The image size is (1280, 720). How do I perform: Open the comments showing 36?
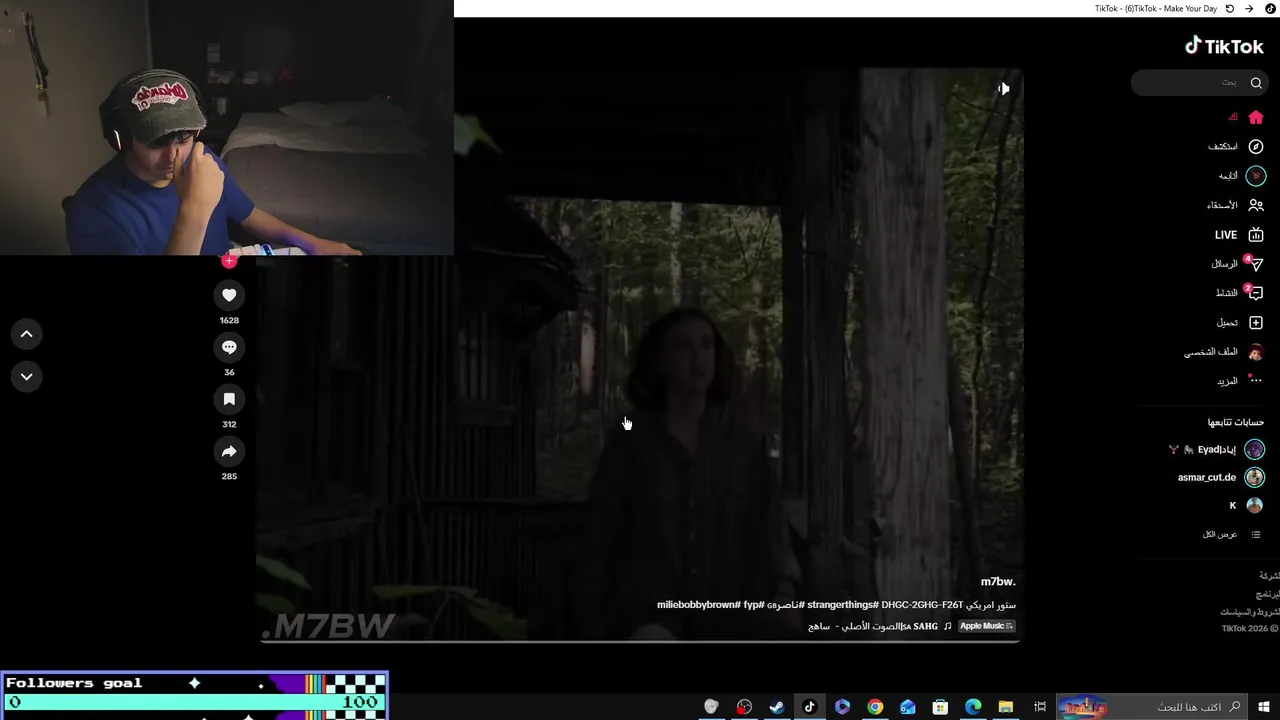coord(229,347)
